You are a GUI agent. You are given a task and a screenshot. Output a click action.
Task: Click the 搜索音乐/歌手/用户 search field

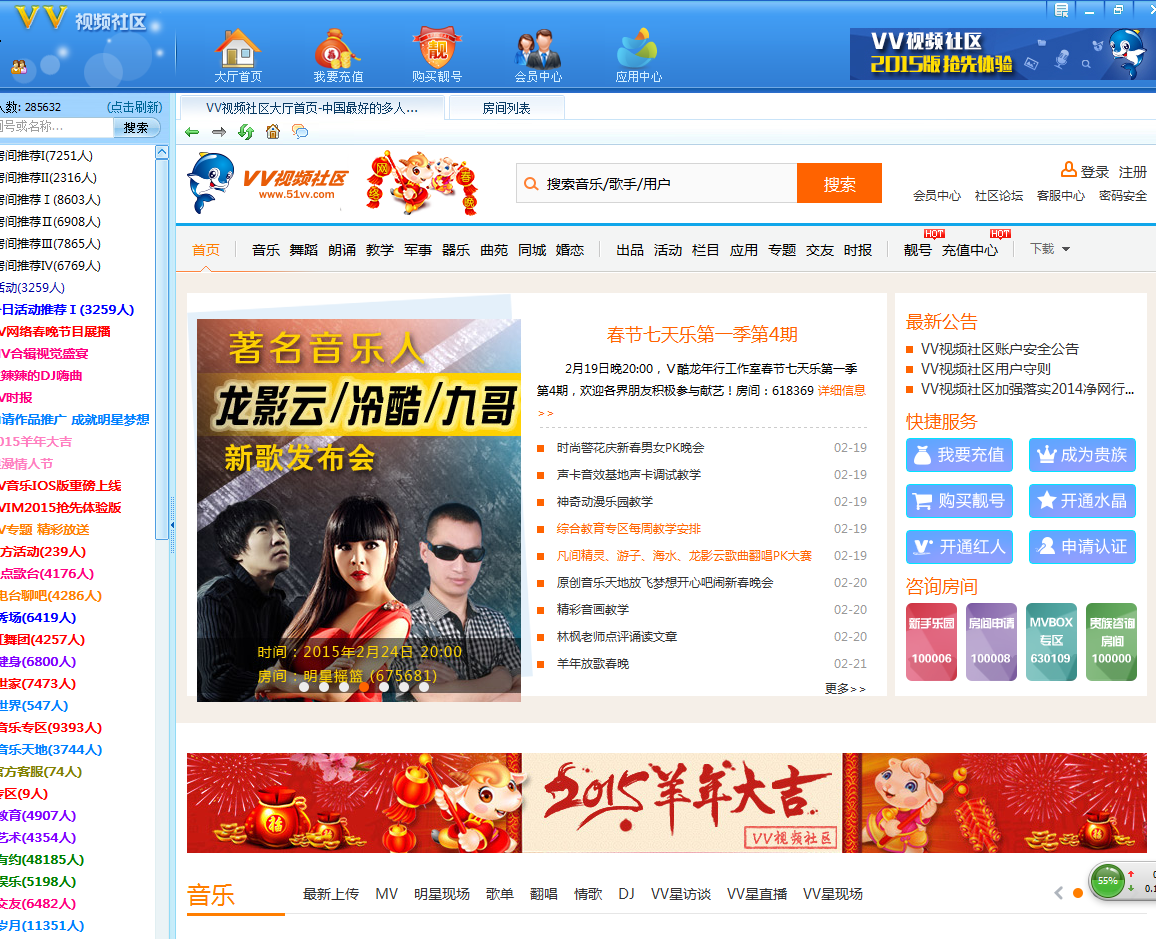click(665, 184)
